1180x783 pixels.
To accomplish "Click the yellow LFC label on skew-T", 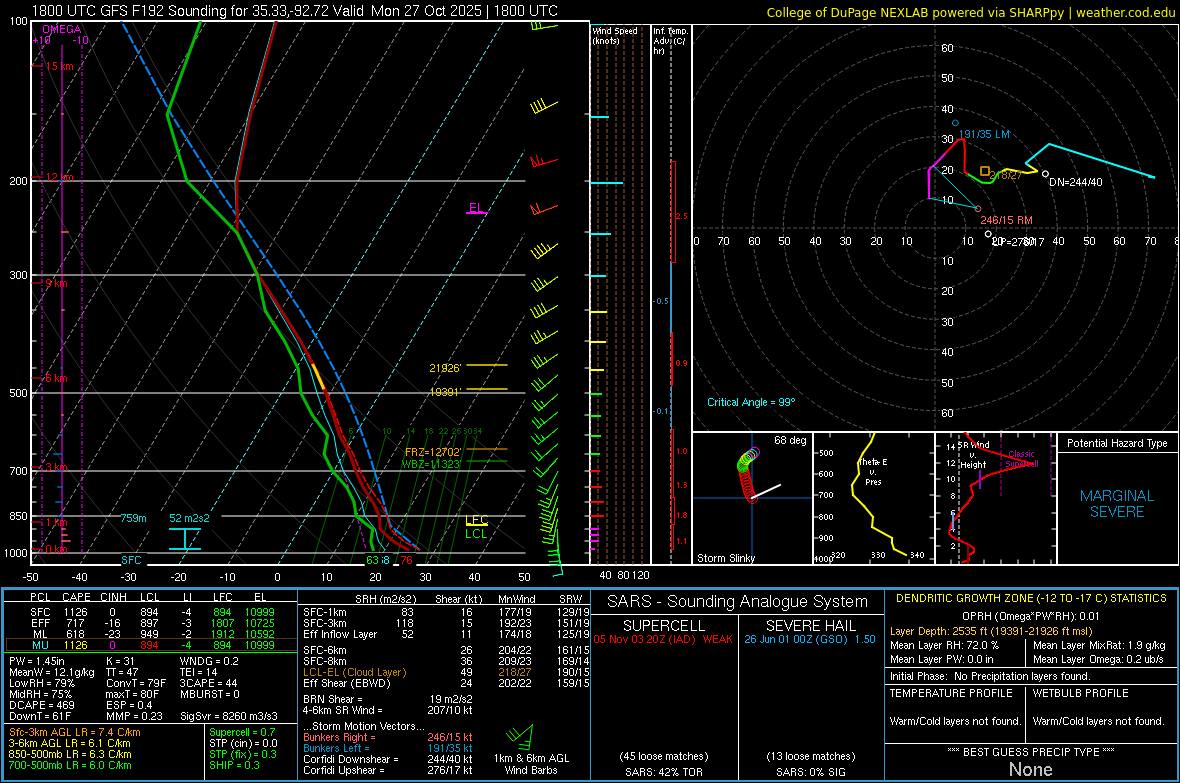I will point(477,519).
